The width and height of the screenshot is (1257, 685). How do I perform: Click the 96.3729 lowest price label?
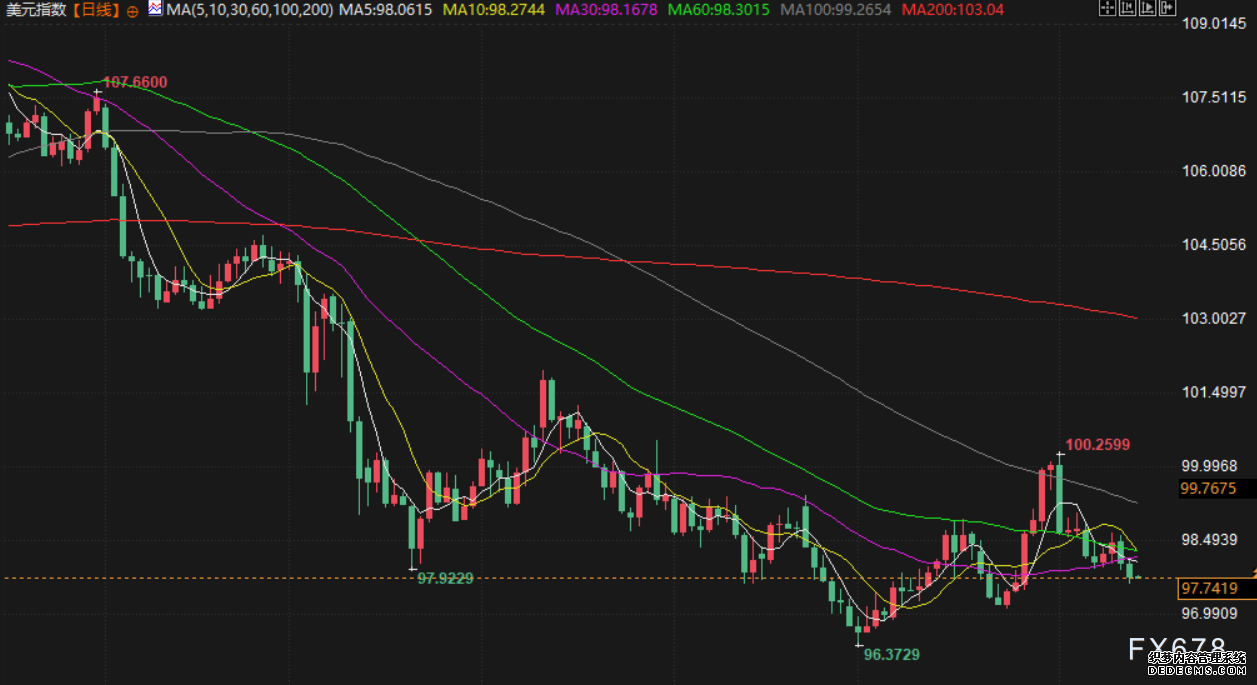892,654
